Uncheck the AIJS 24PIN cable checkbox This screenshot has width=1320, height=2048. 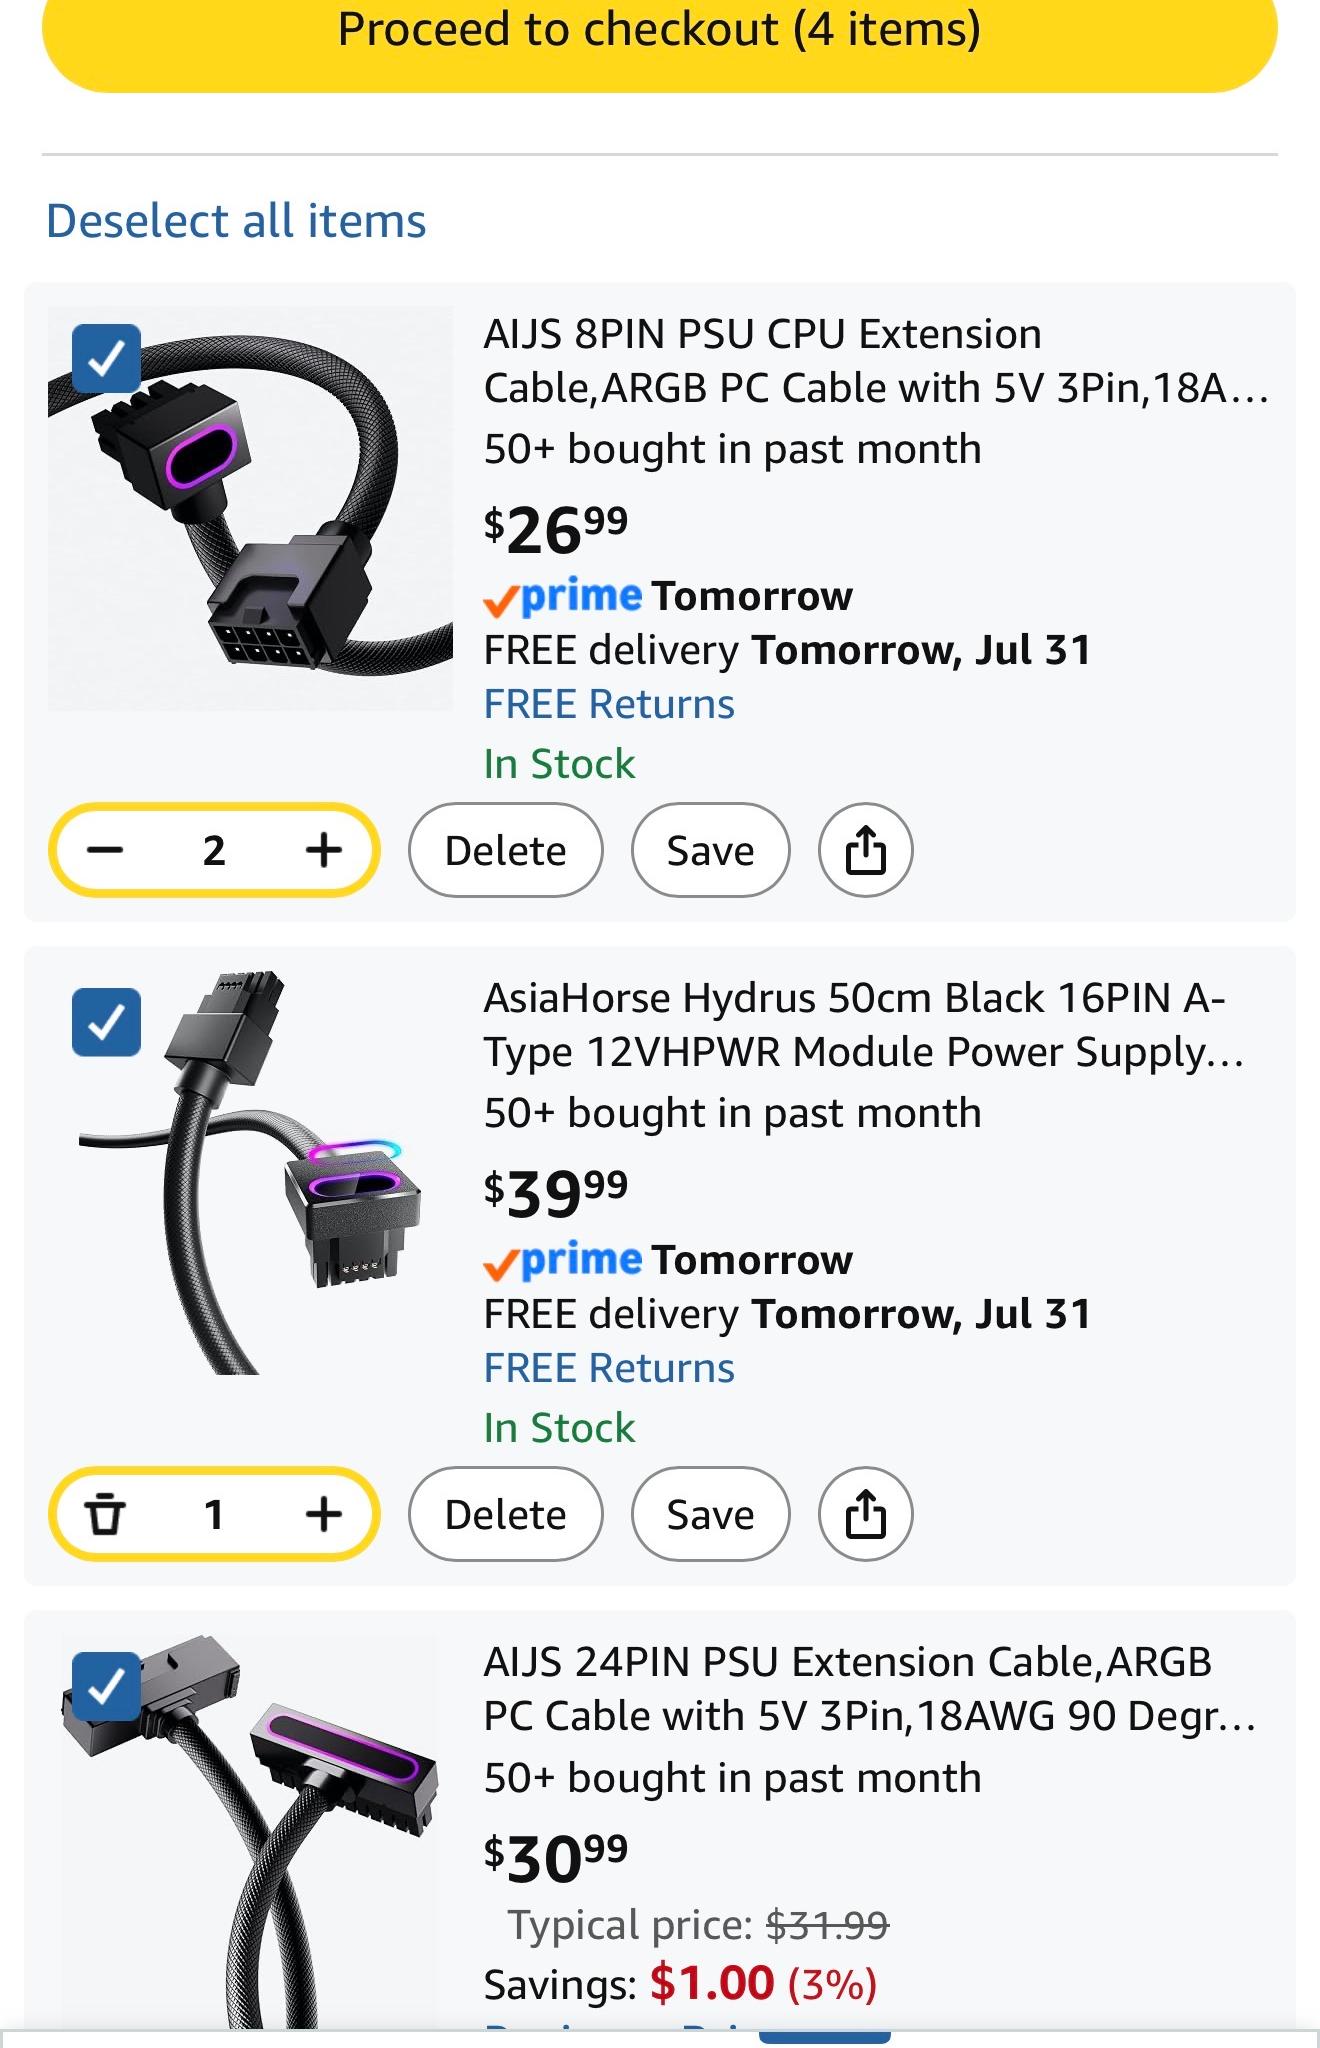pyautogui.click(x=107, y=1686)
